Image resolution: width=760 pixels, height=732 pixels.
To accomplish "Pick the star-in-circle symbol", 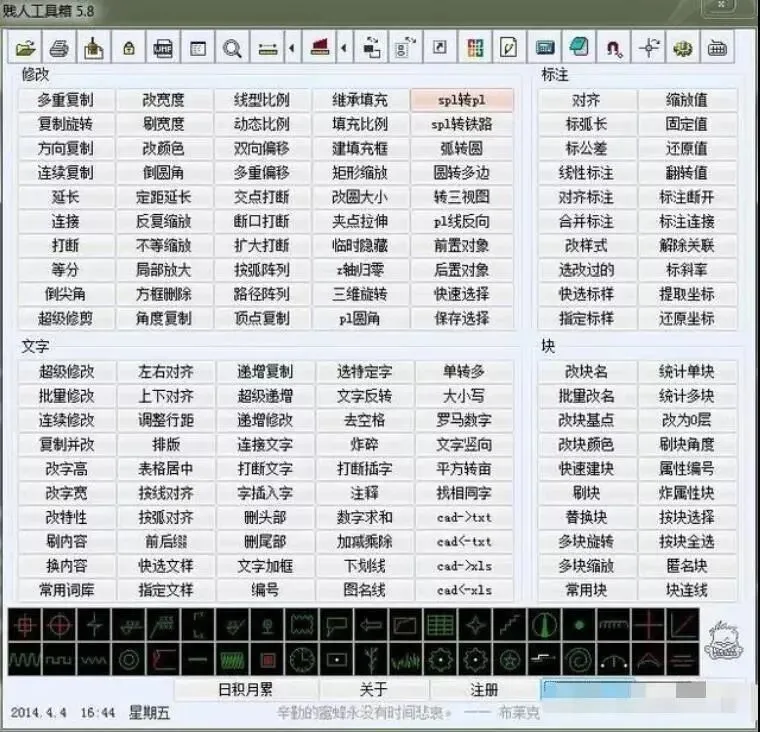I will pyautogui.click(x=510, y=659).
